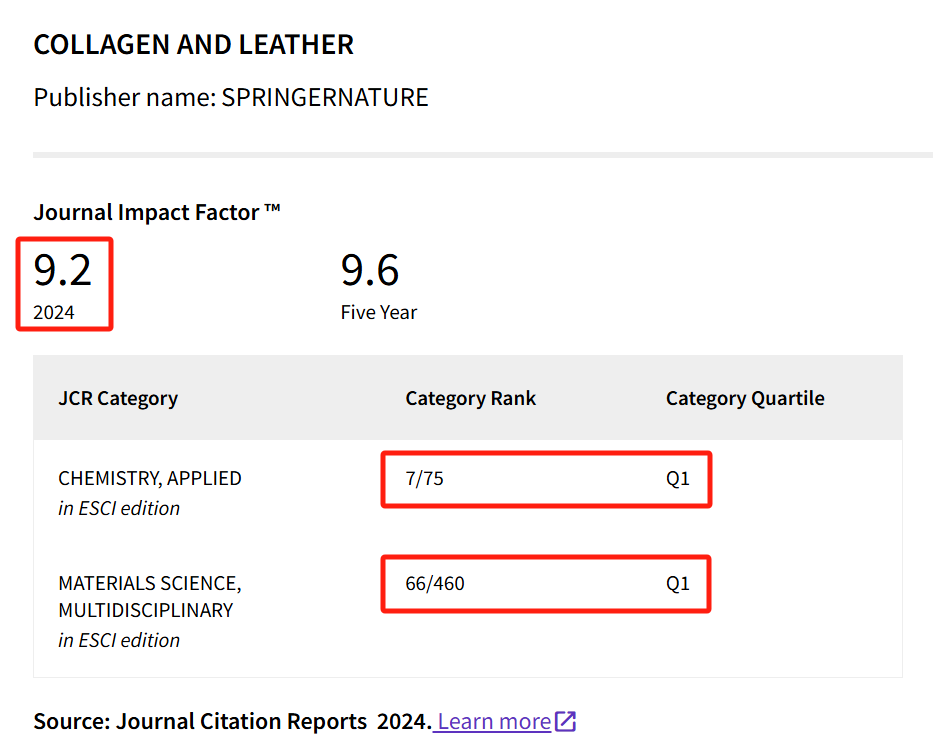Click the Learn more link
The width and height of the screenshot is (940, 747).
tap(494, 721)
